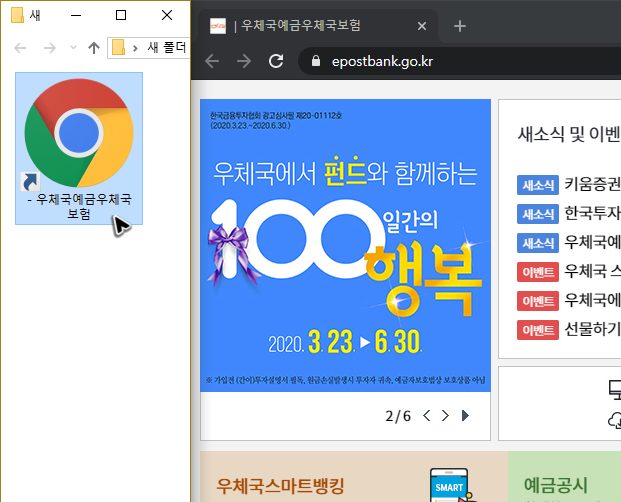Image resolution: width=621 pixels, height=502 pixels.
Task: Click the 새소식 및 이벤트 heading
Action: [569, 134]
